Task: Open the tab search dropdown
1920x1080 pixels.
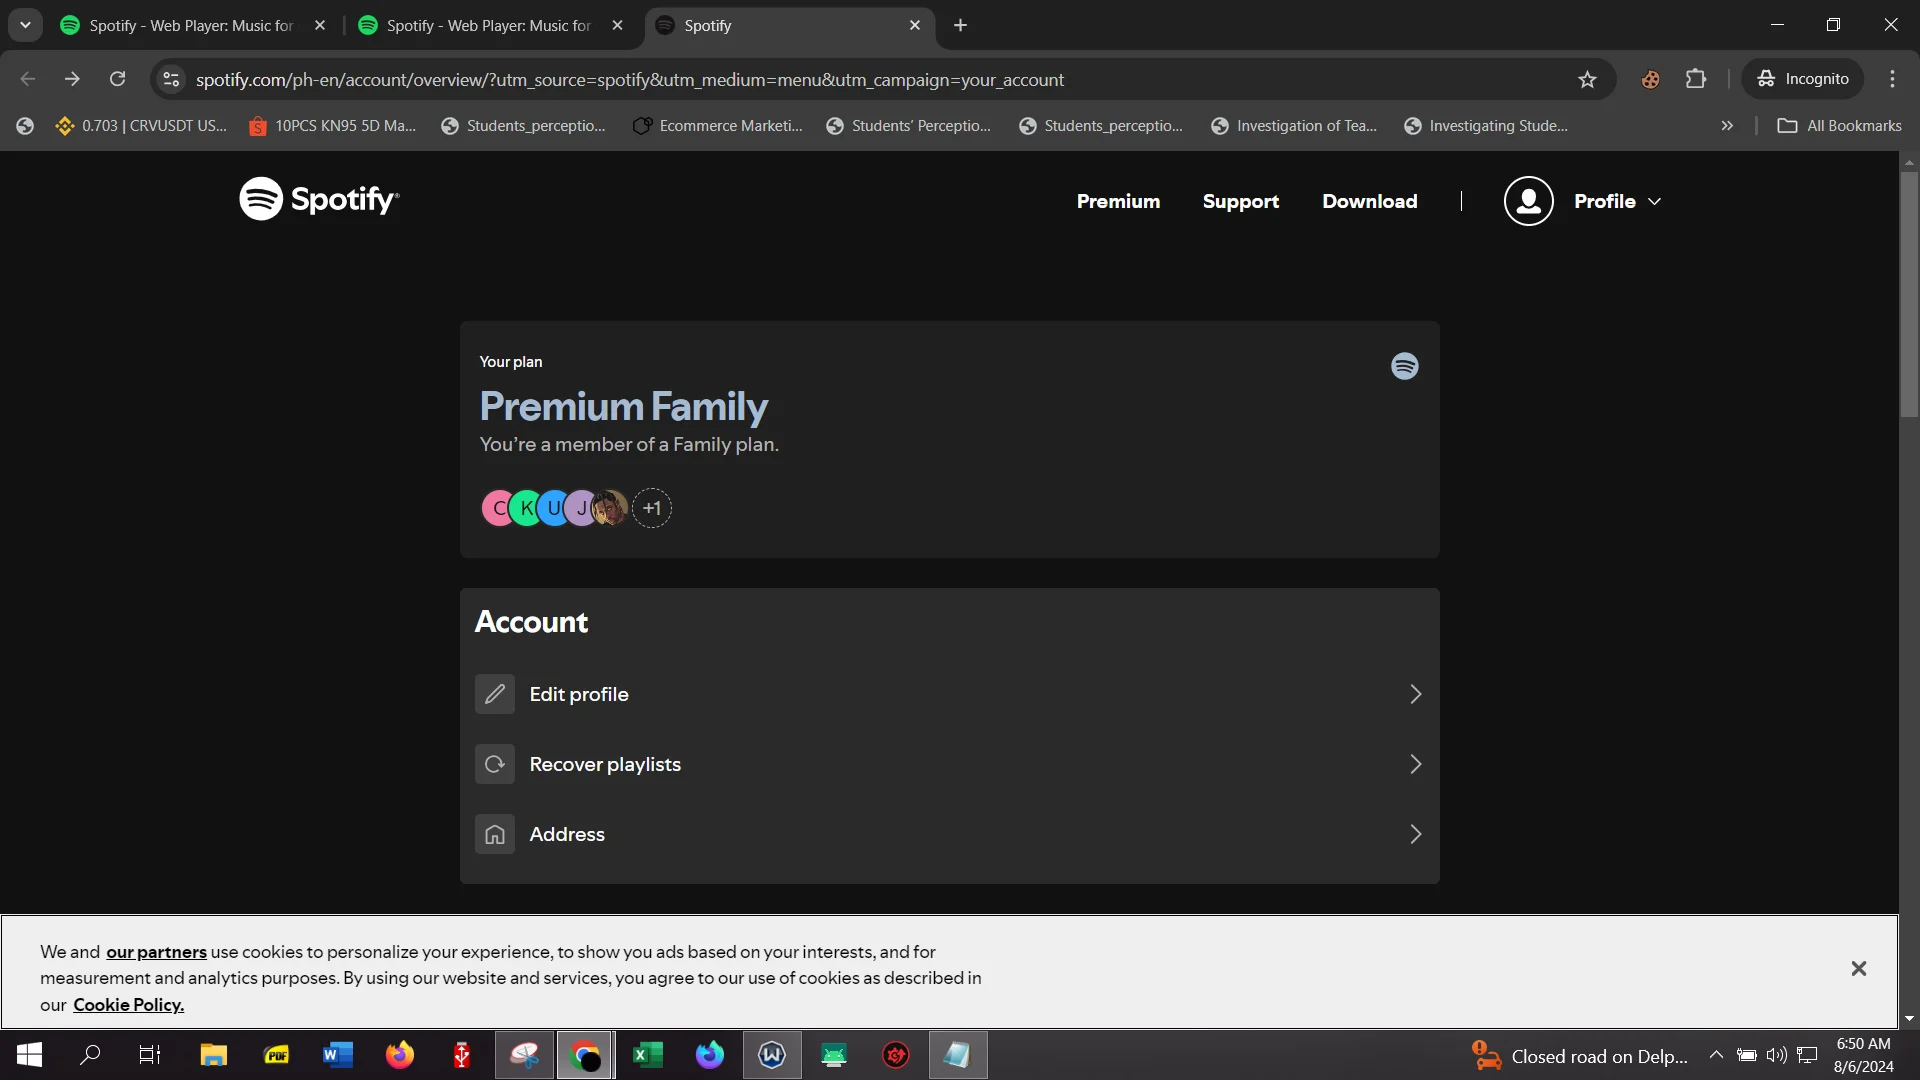Action: coord(25,26)
